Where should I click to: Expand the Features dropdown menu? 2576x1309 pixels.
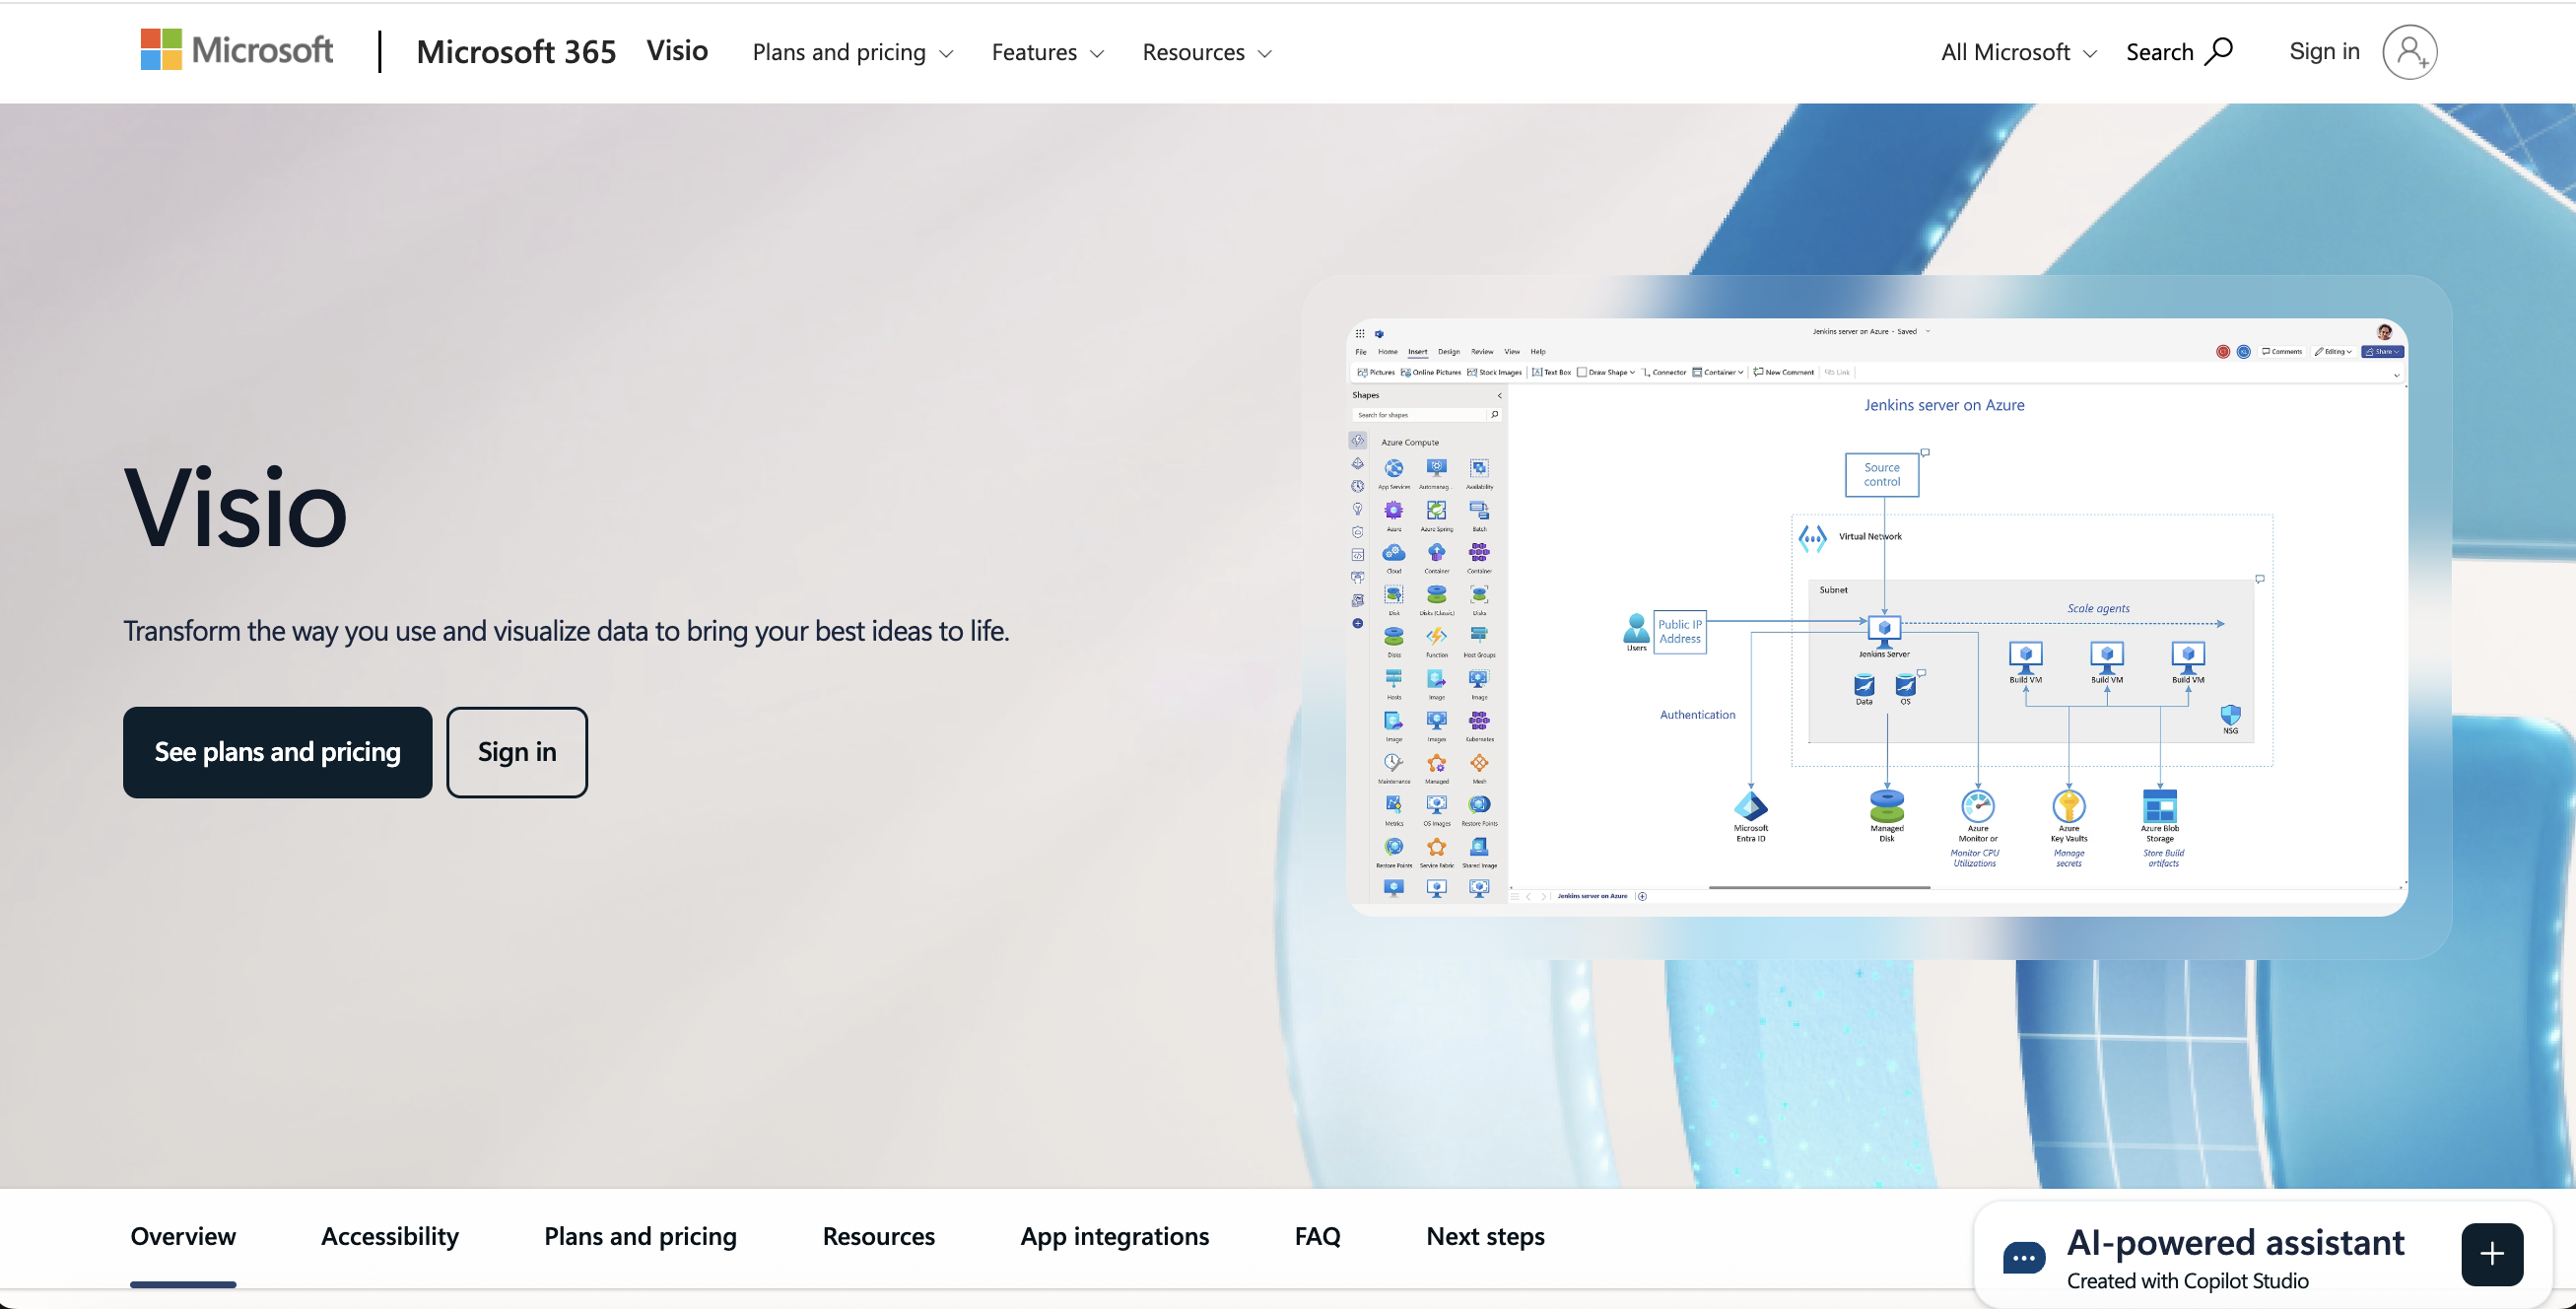(1047, 52)
